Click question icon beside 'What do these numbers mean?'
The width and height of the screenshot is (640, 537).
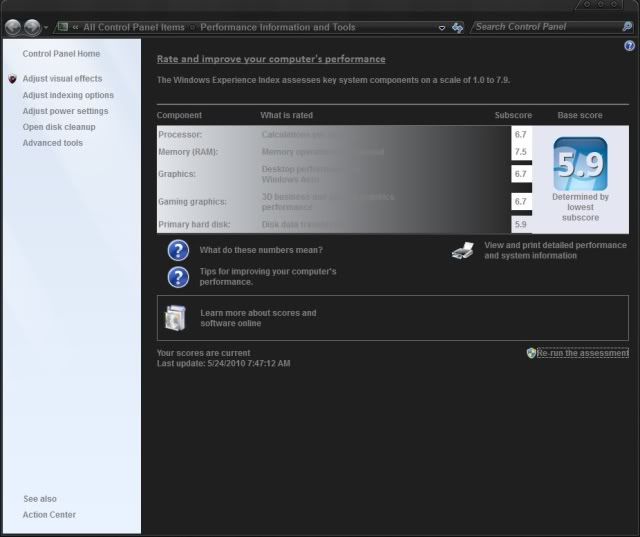(178, 250)
